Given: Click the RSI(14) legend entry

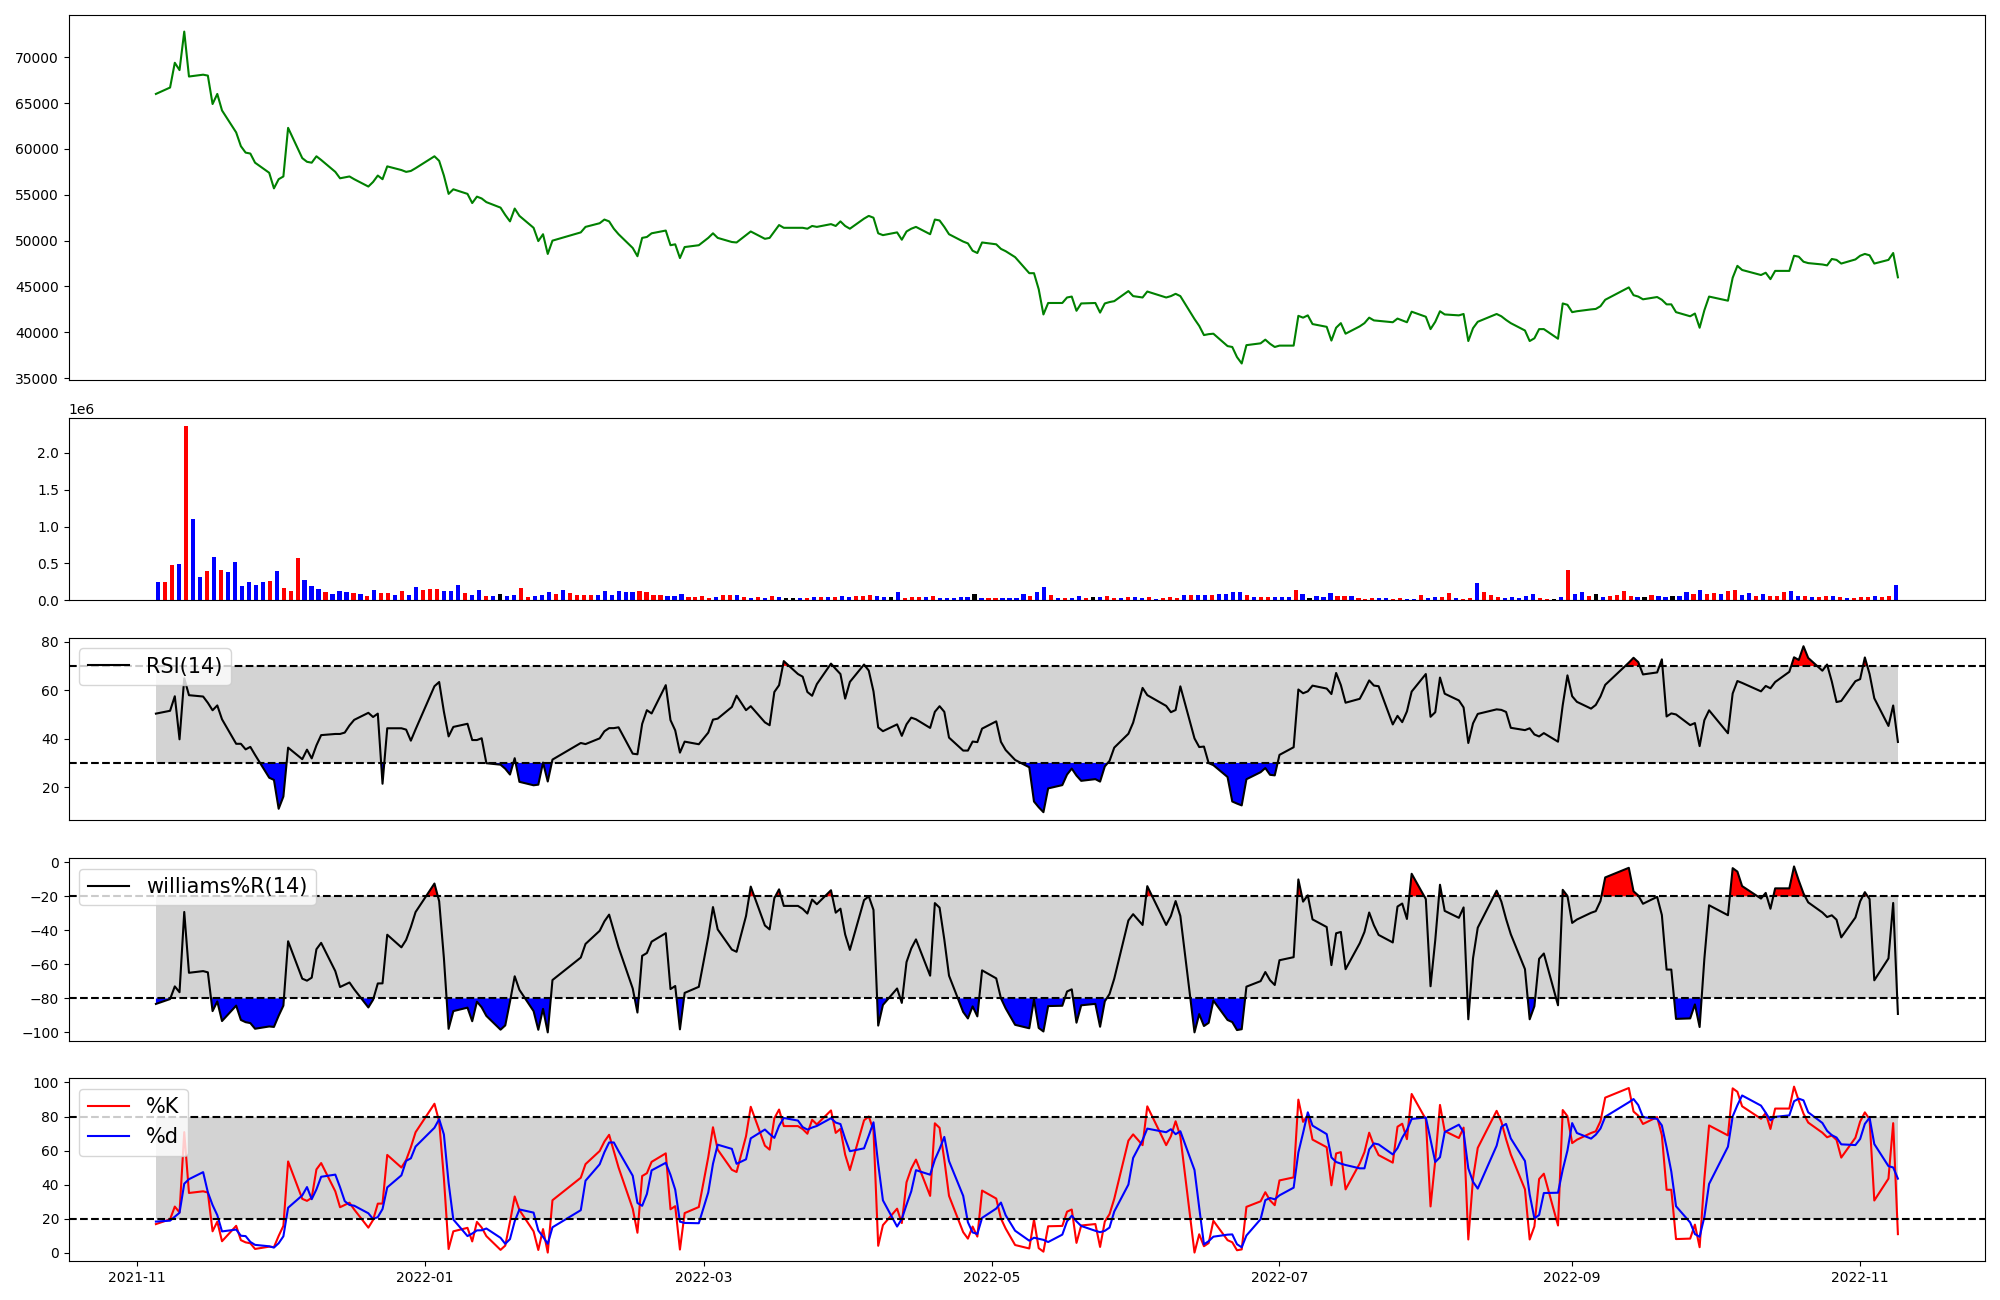Looking at the screenshot, I should point(184,666).
